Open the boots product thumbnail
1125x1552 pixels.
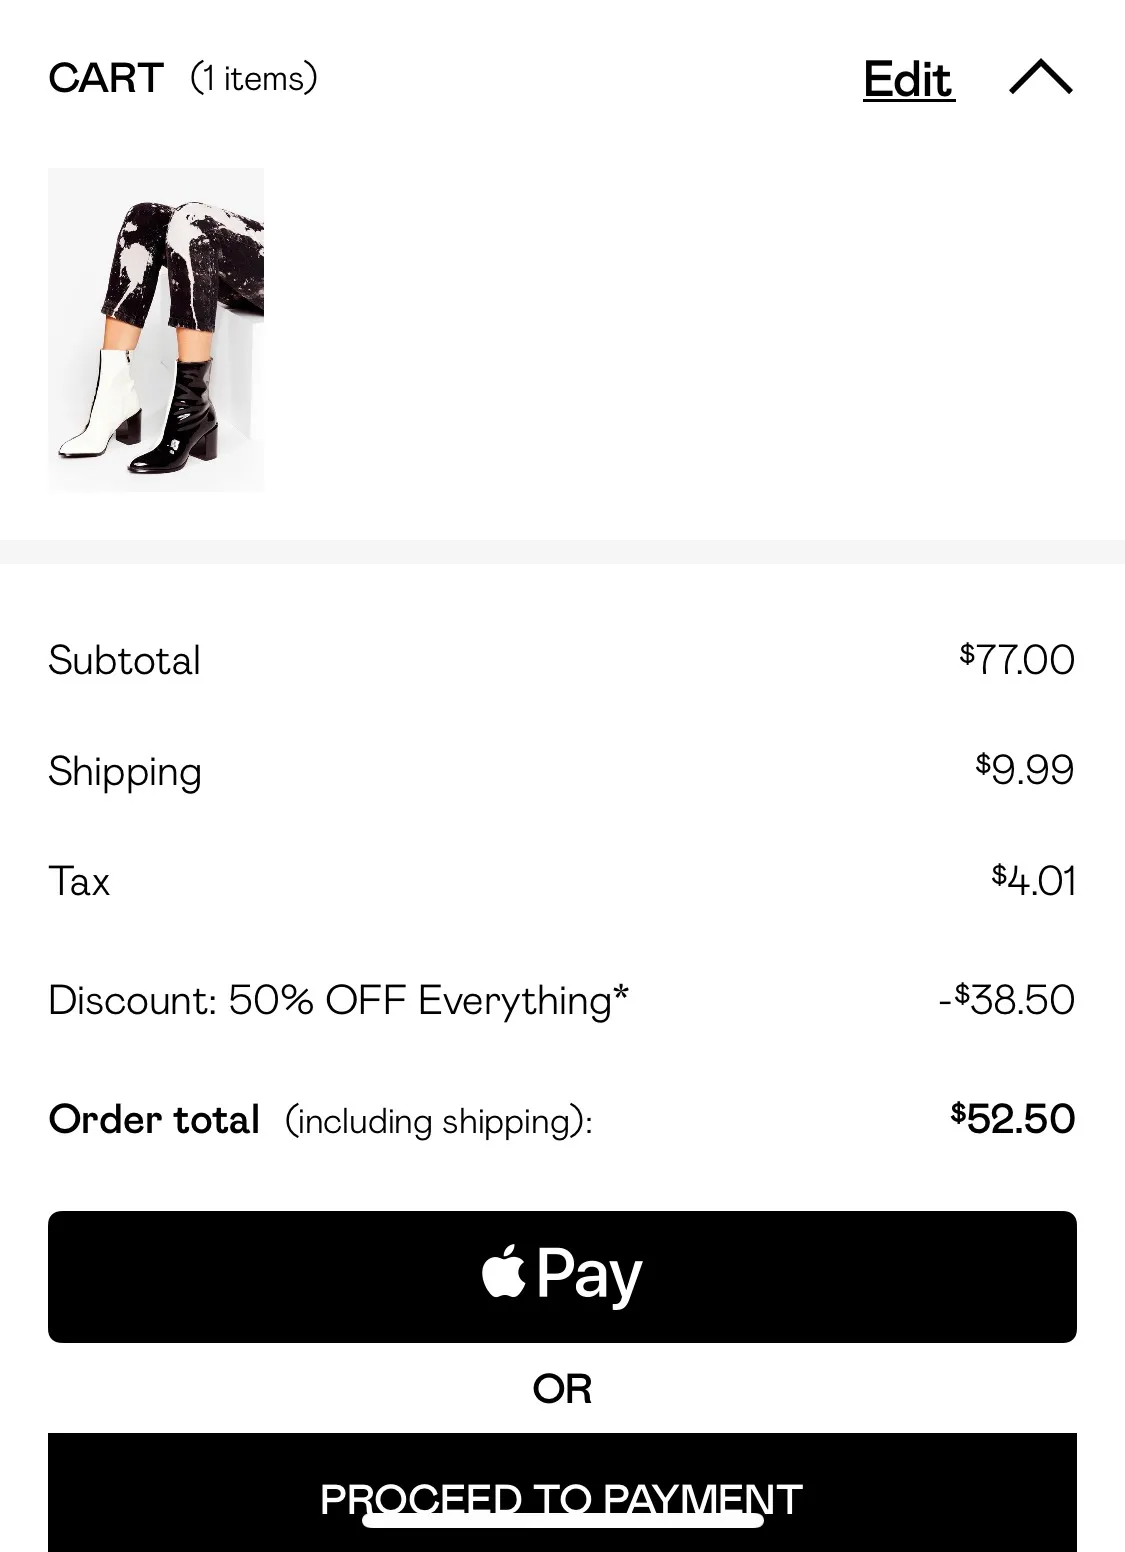tap(156, 330)
